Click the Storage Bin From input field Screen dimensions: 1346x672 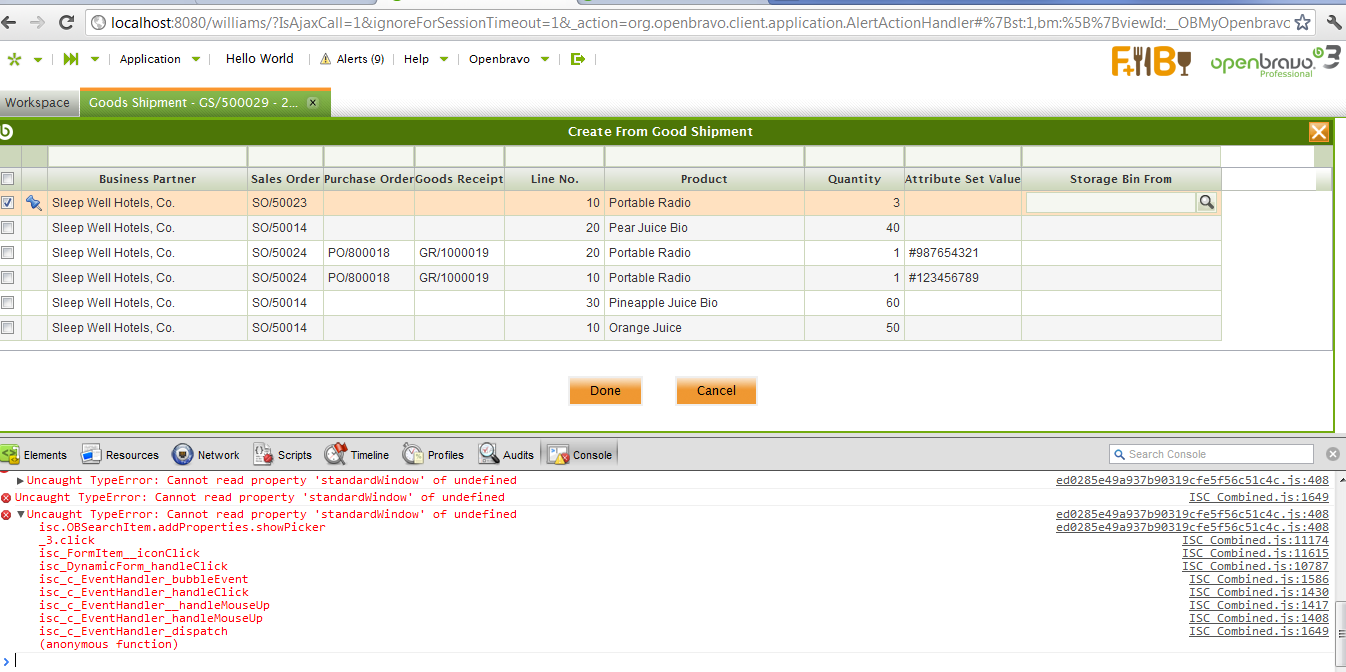click(1110, 203)
